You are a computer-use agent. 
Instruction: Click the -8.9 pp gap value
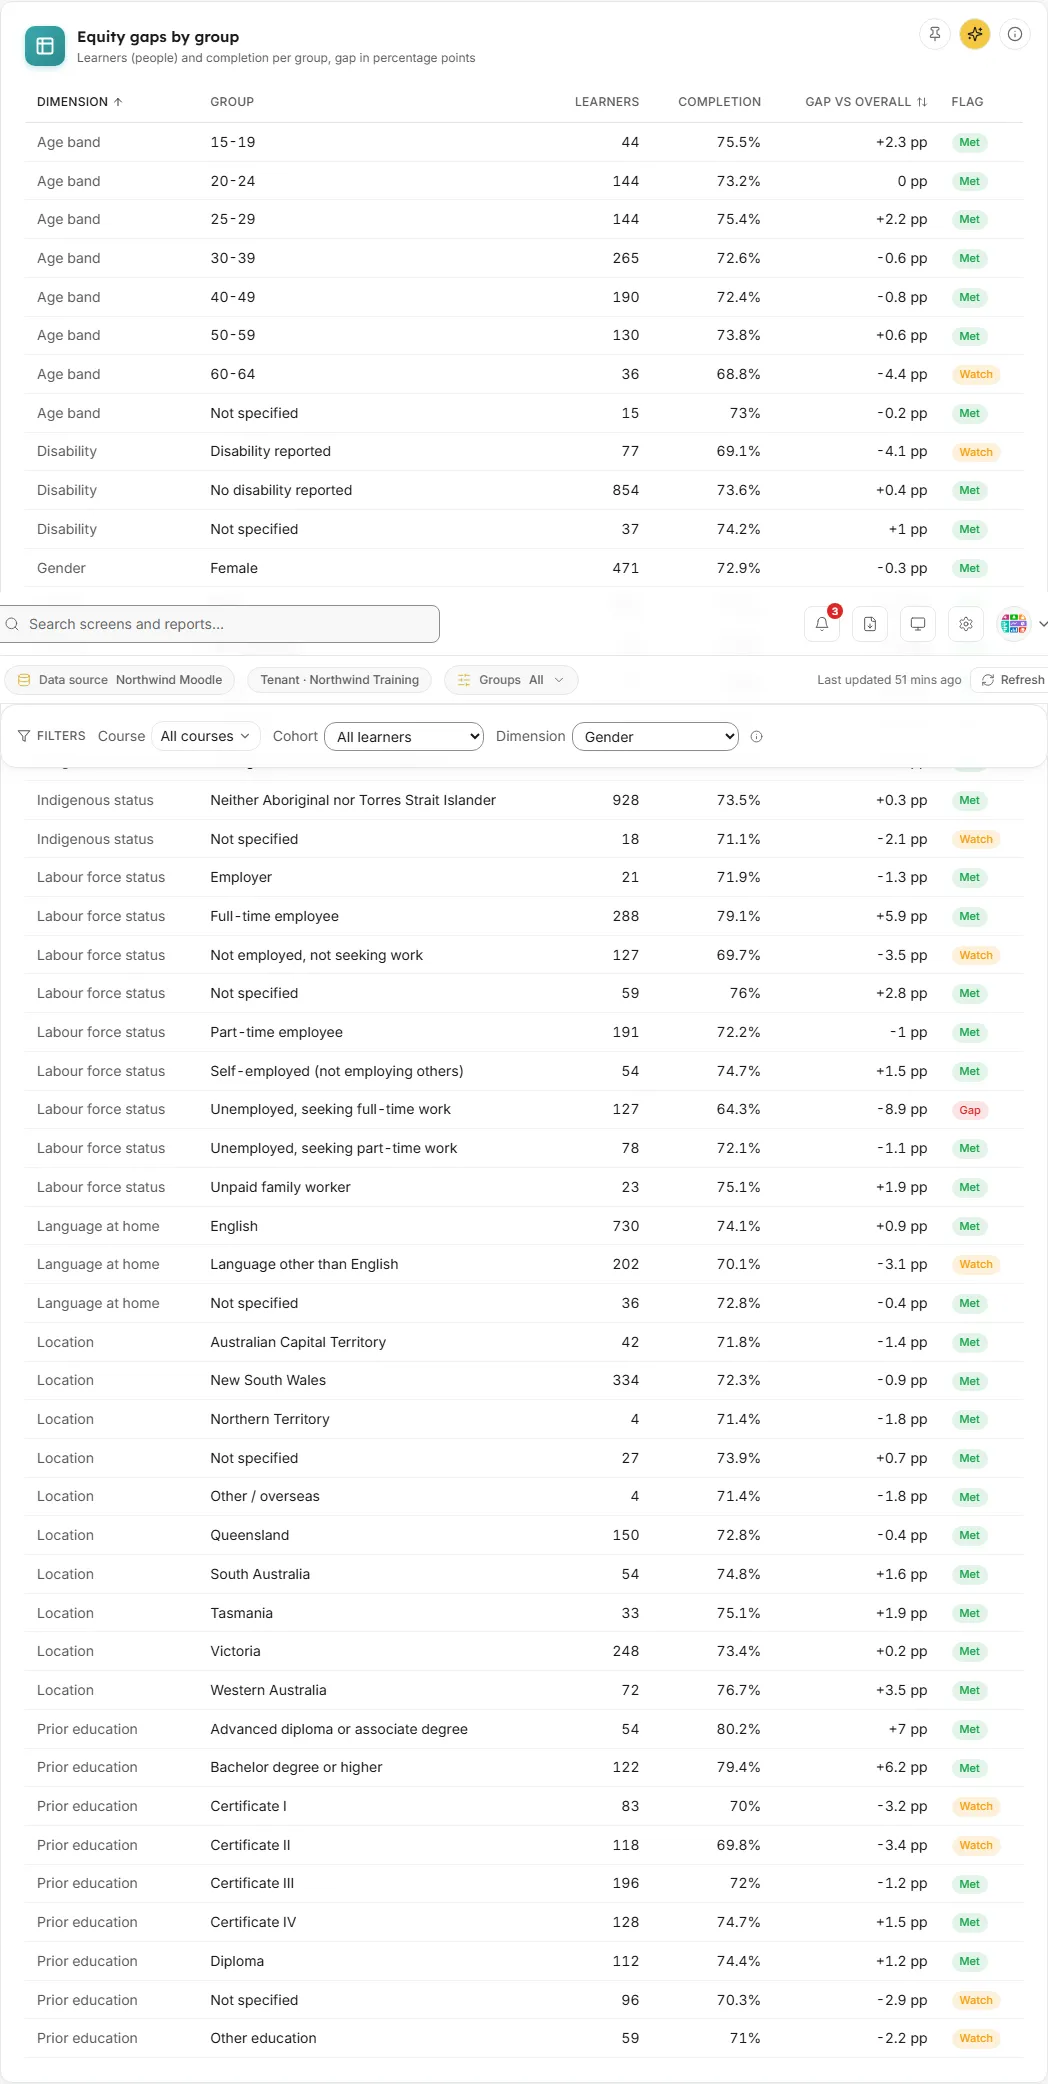[x=902, y=1109]
